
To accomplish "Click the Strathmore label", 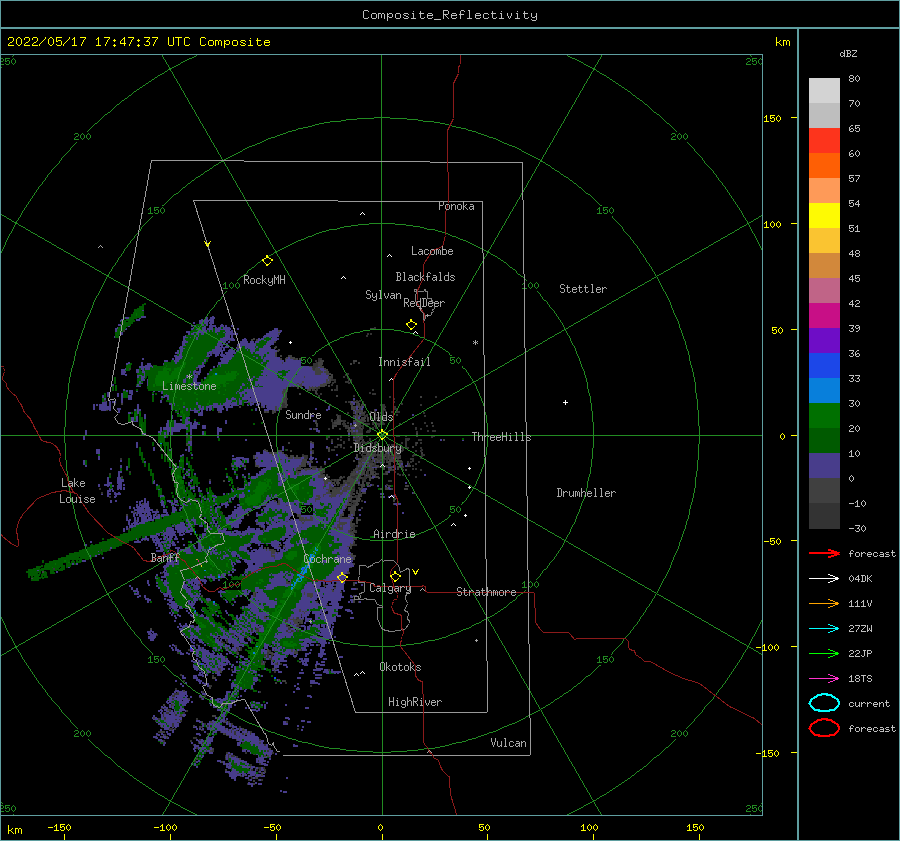I will coord(486,592).
